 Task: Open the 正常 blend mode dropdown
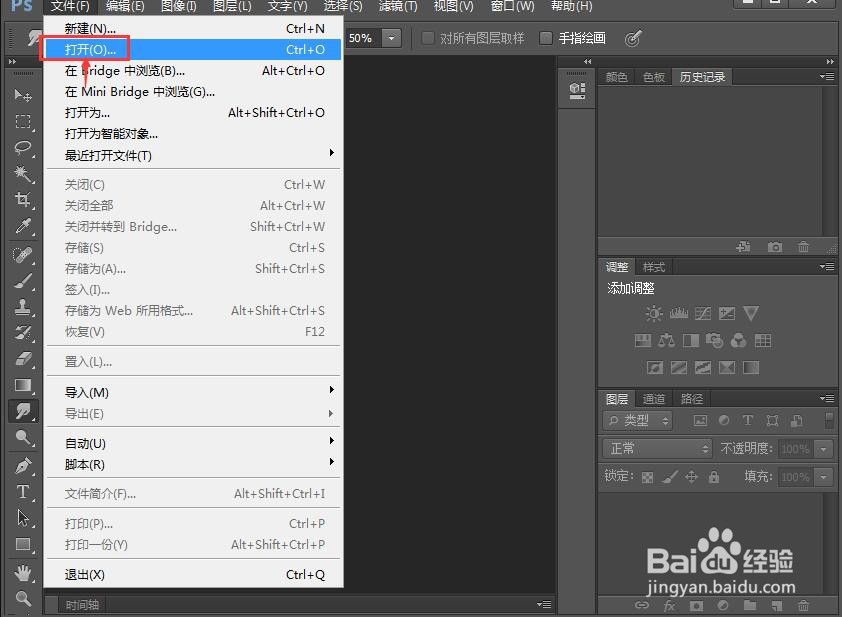point(655,448)
